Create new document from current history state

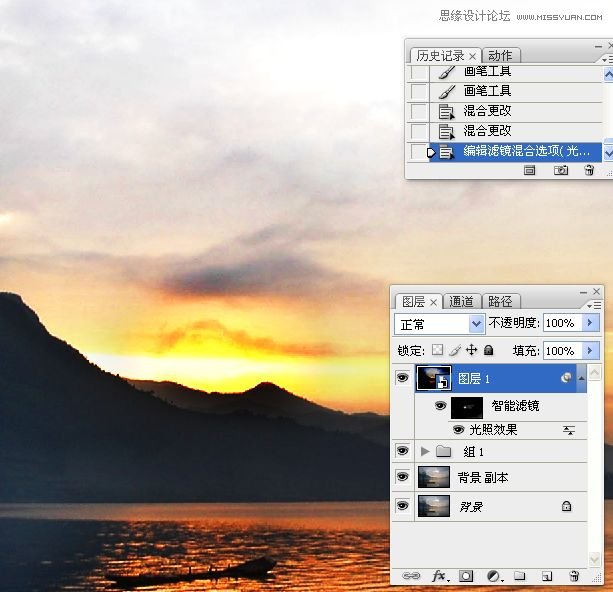[x=529, y=170]
